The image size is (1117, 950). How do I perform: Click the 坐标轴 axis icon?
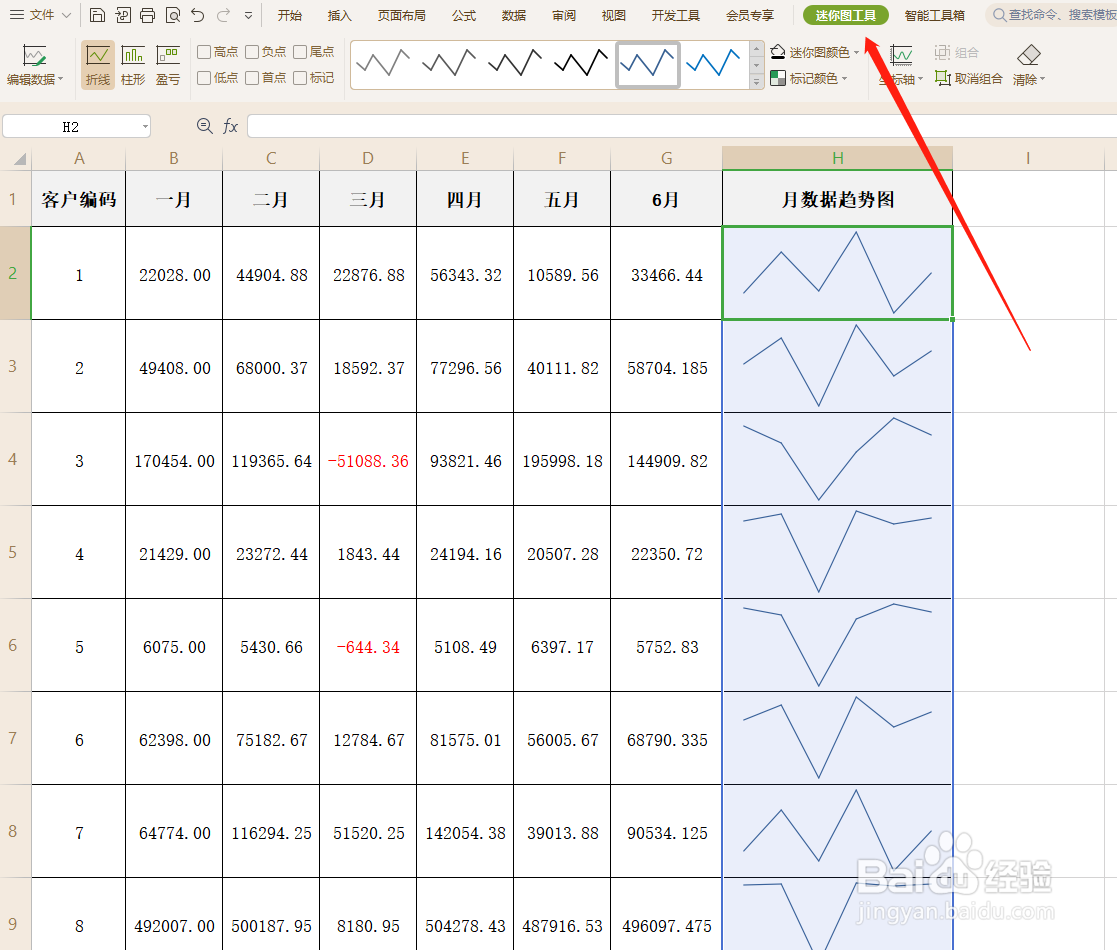point(901,56)
